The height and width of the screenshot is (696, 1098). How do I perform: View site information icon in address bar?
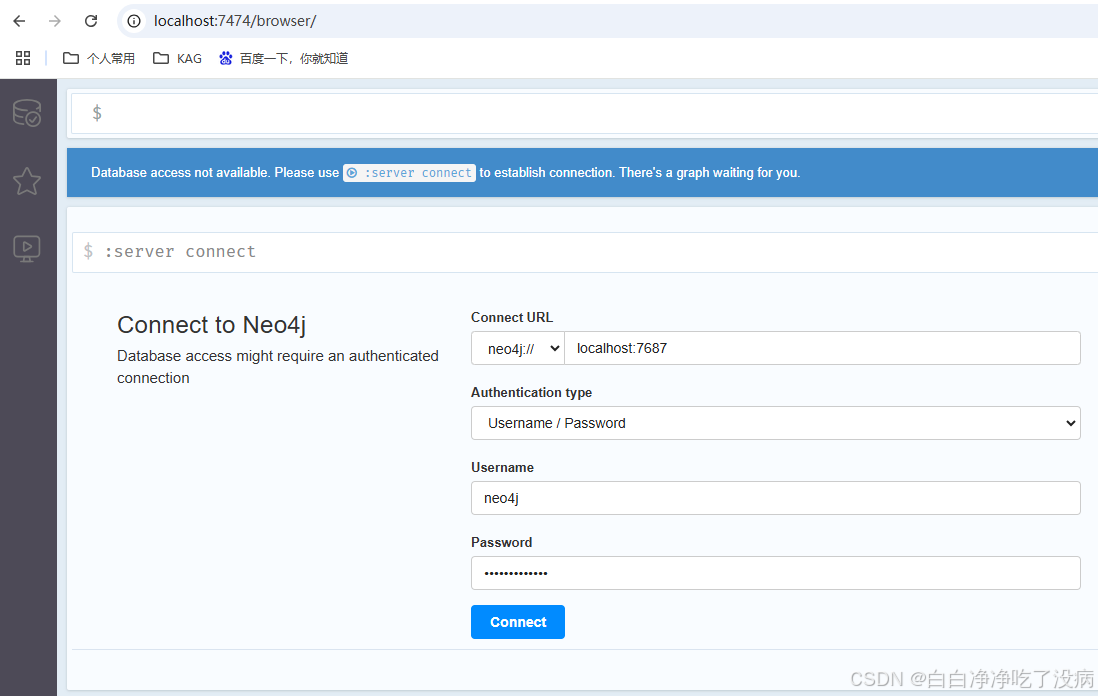pos(134,21)
